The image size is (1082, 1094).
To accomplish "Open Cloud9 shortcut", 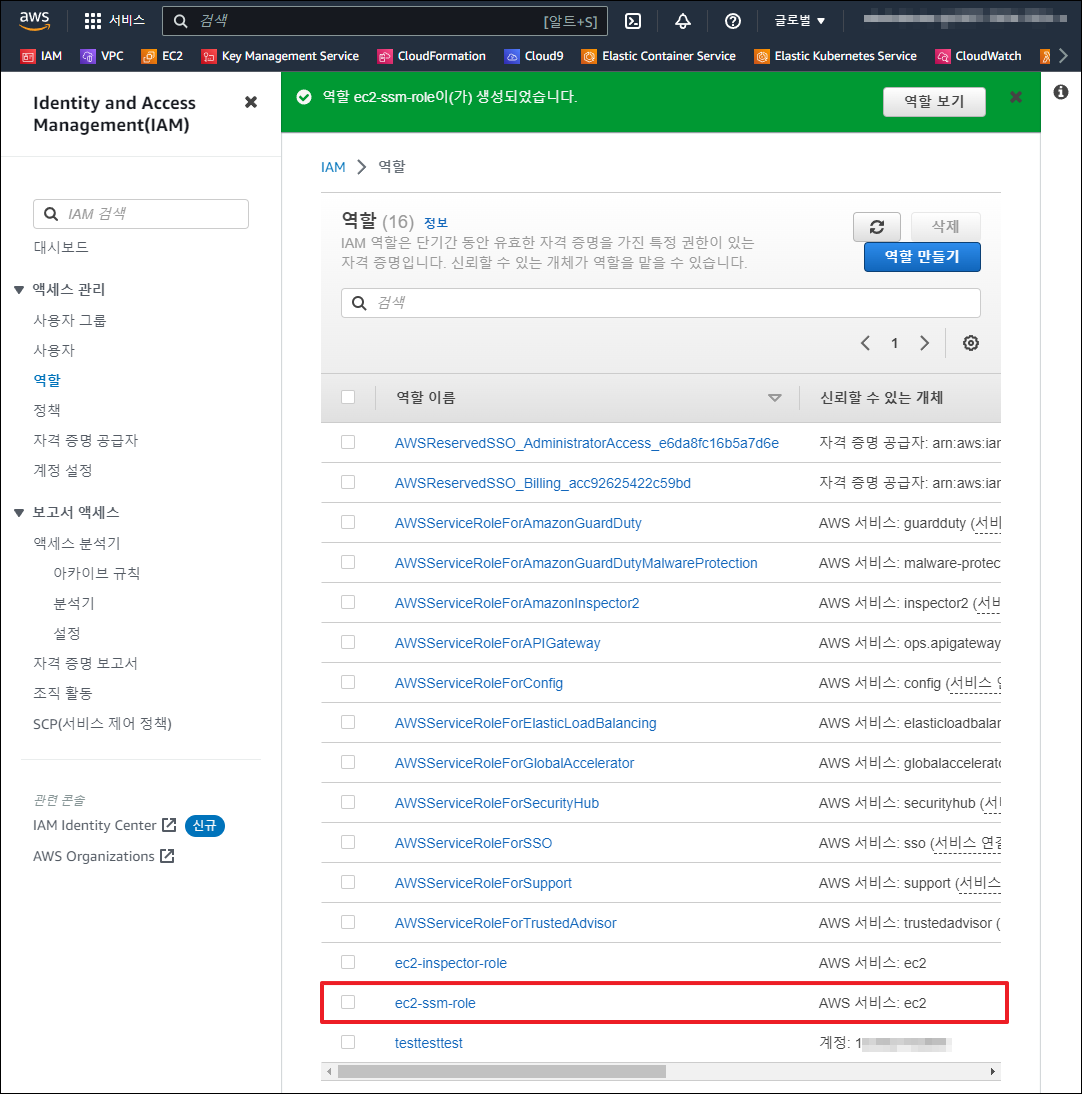I will [534, 56].
